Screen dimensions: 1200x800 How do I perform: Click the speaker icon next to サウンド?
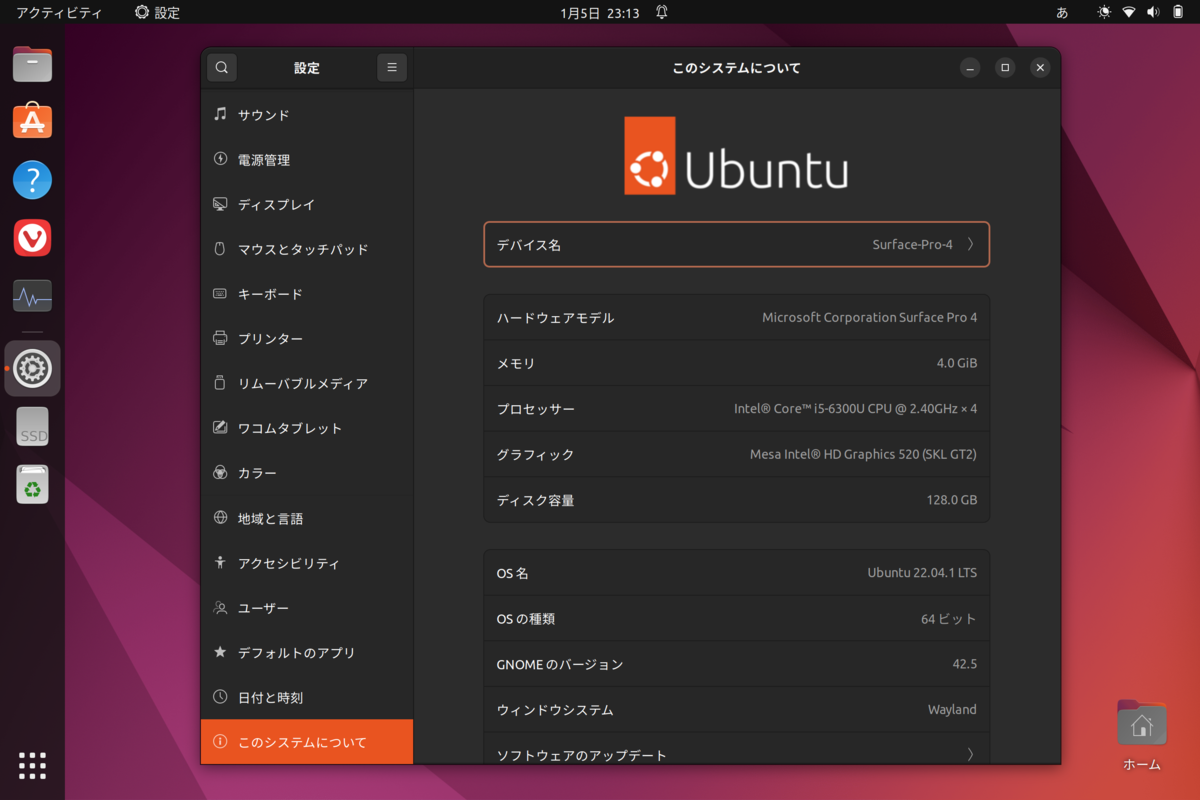(x=221, y=114)
